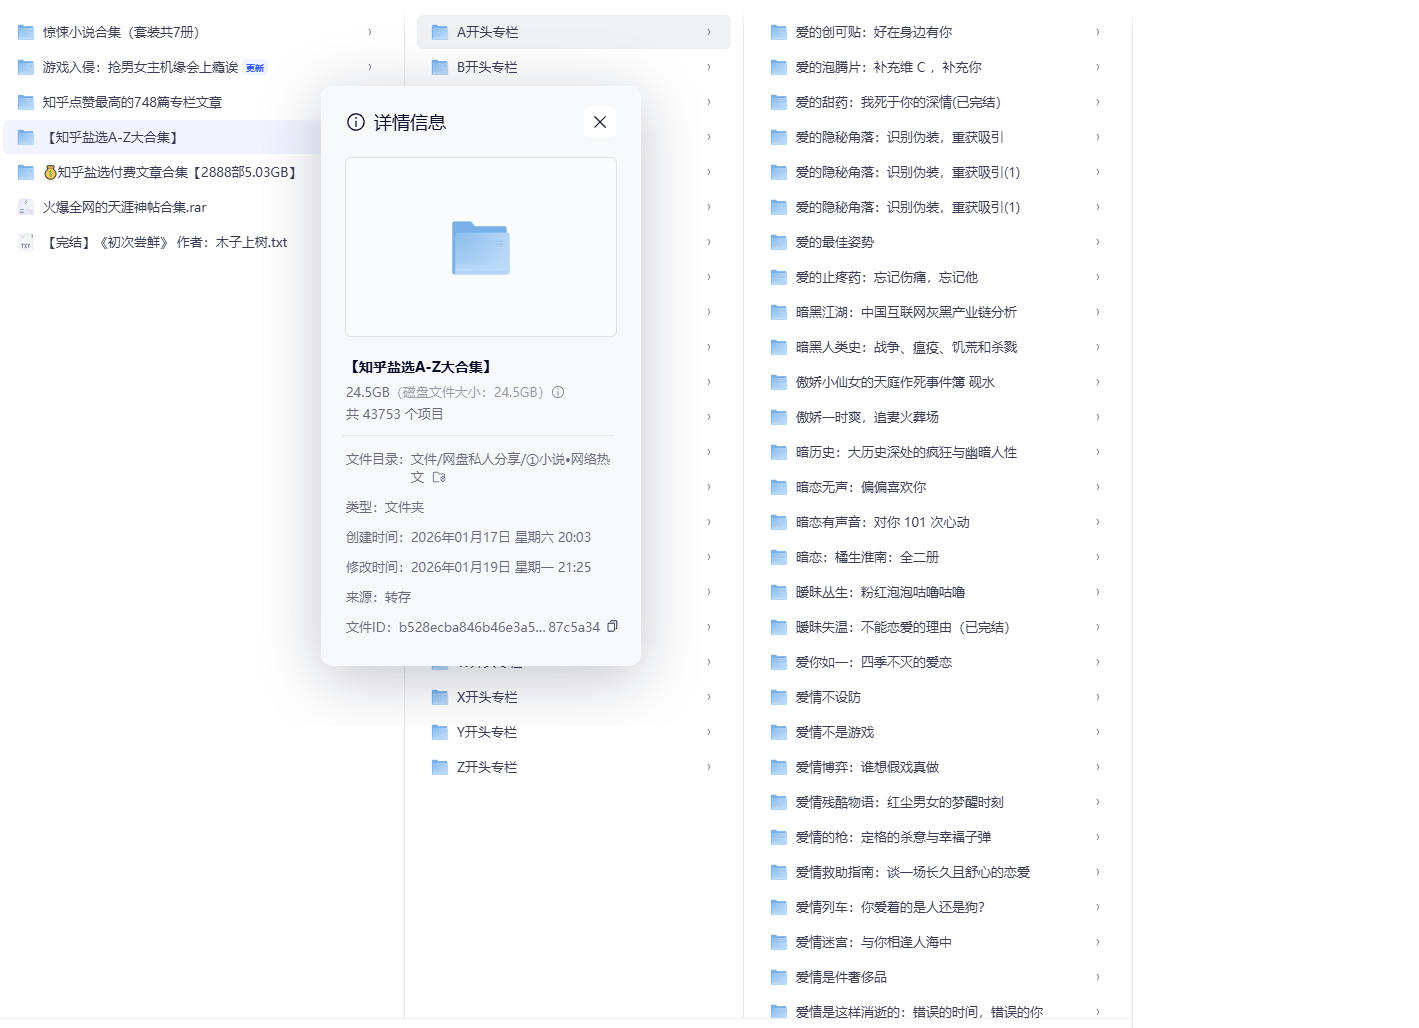Expand the chevron for 惊悚小说合集（套装共7册）

(369, 32)
